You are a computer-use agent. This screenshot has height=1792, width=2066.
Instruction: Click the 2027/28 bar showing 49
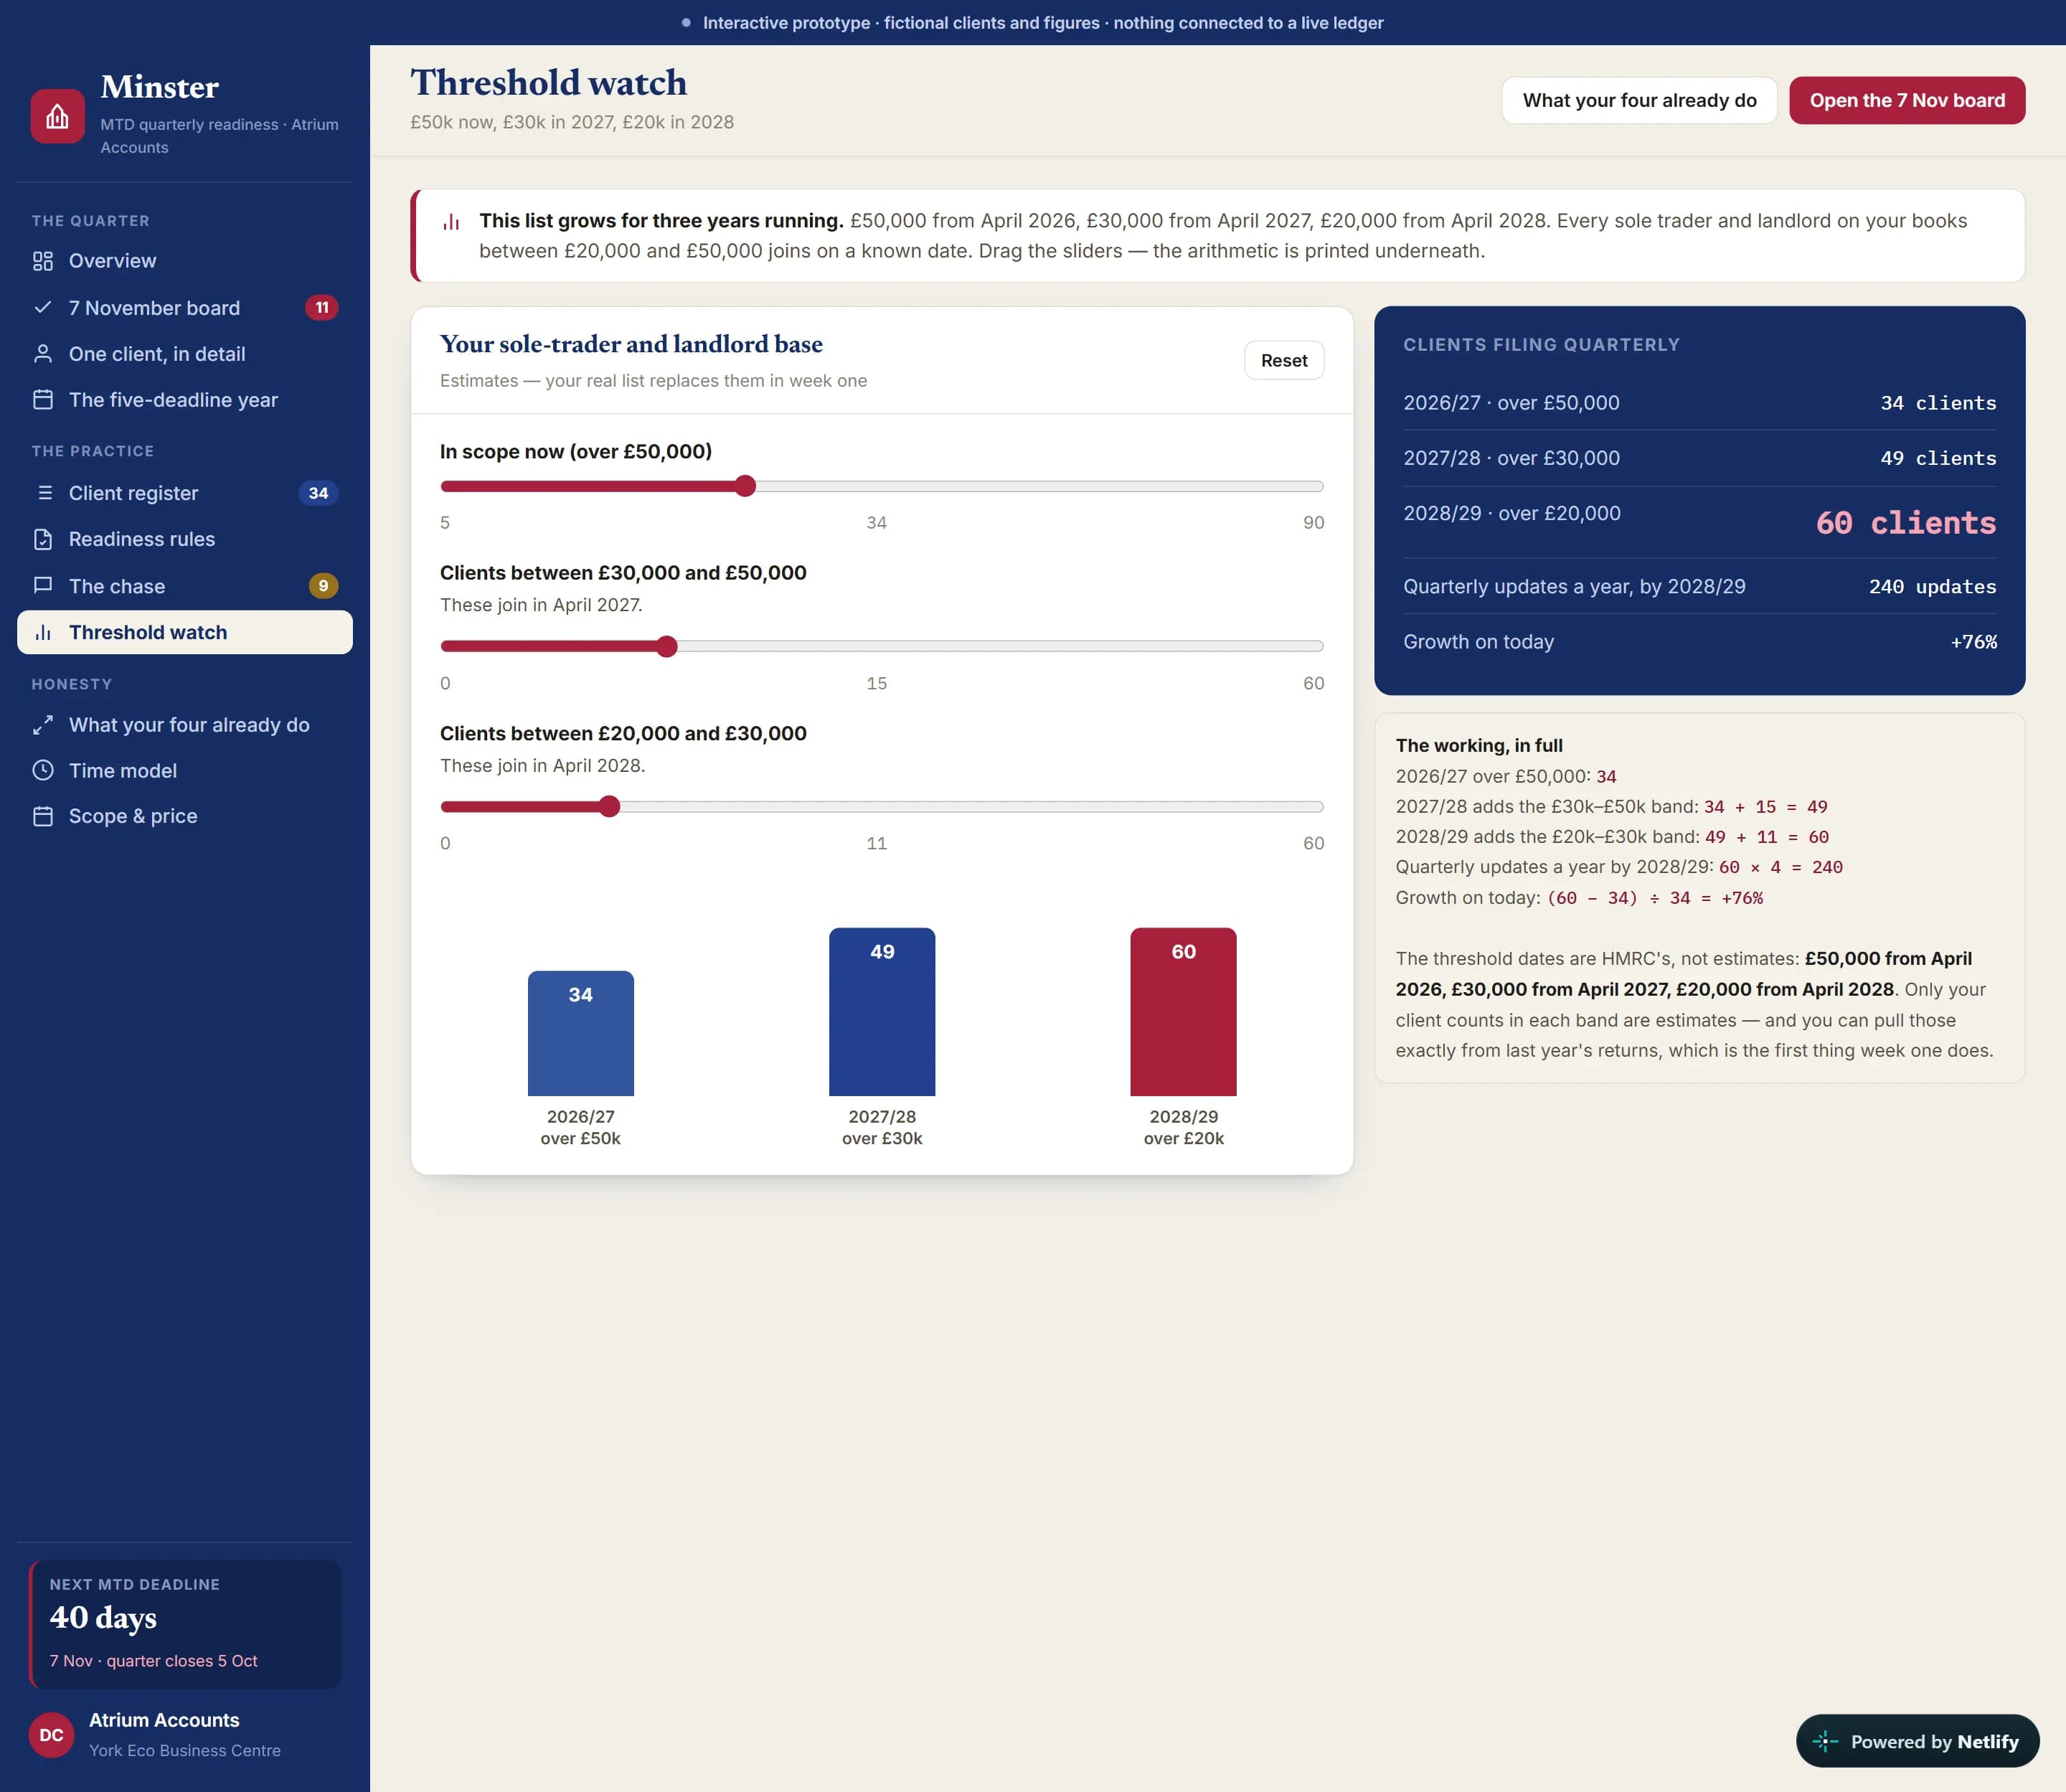(x=882, y=1012)
